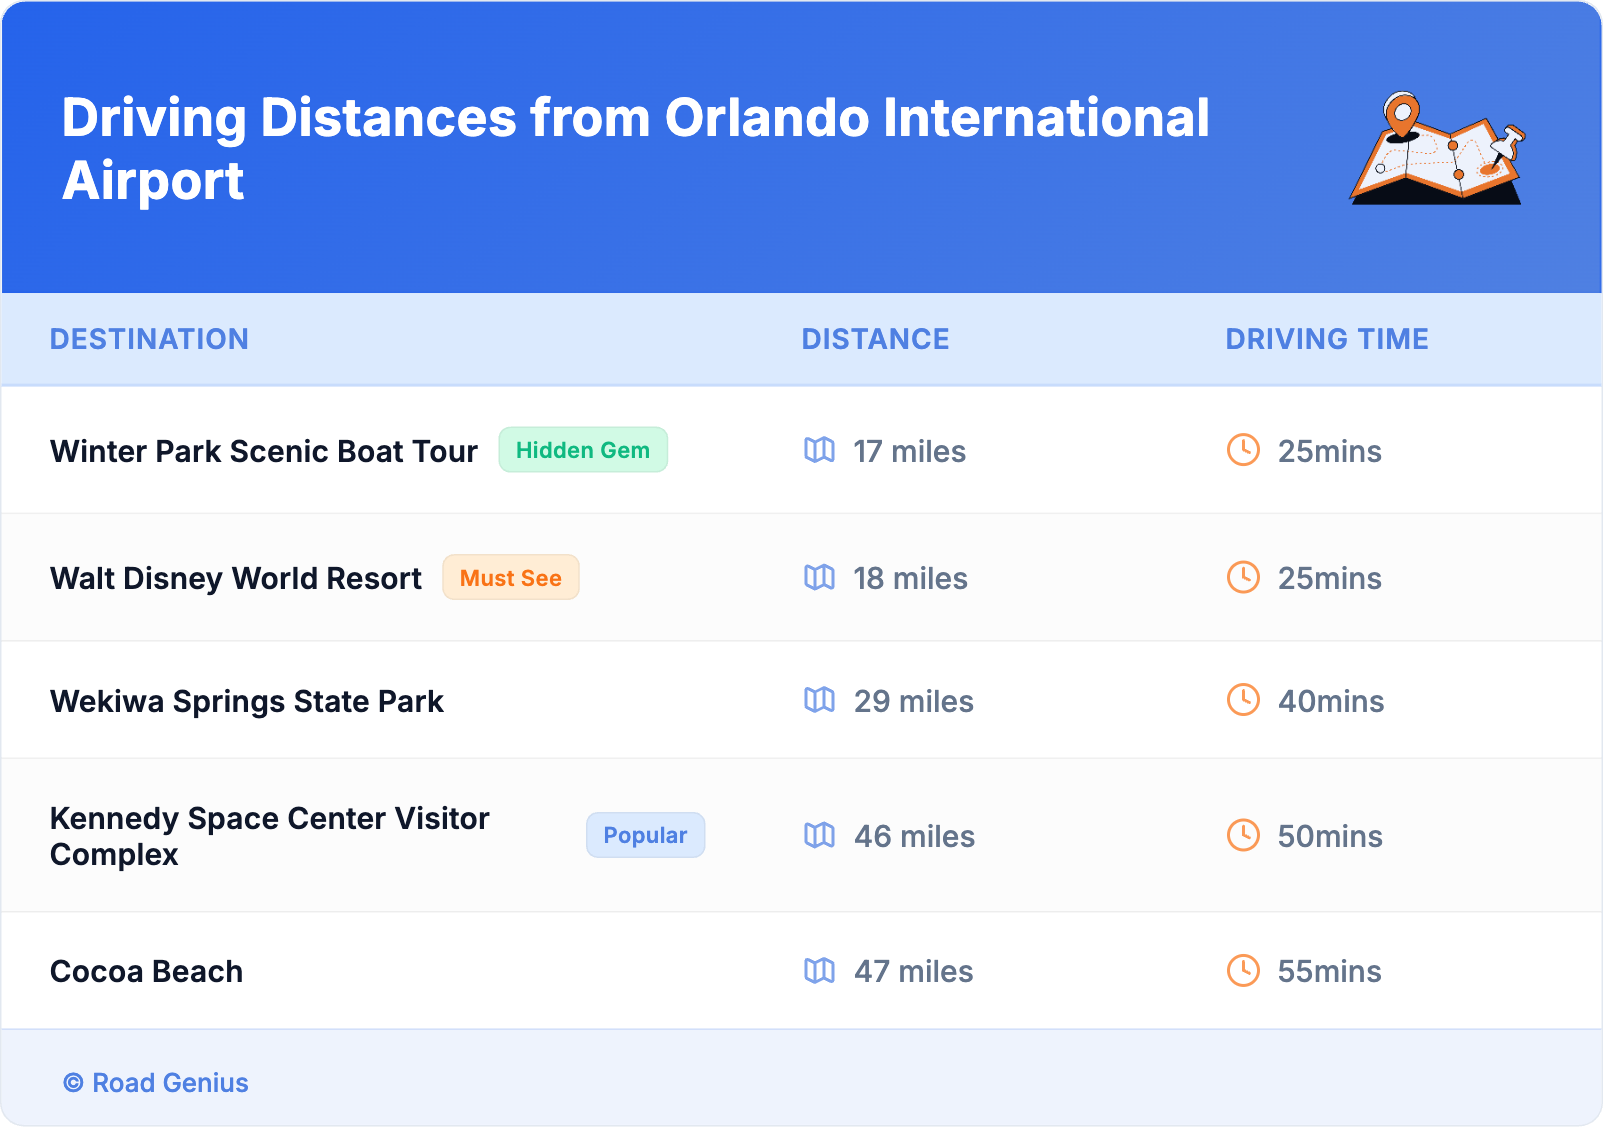
Task: Select the Must See badge
Action: point(510,578)
